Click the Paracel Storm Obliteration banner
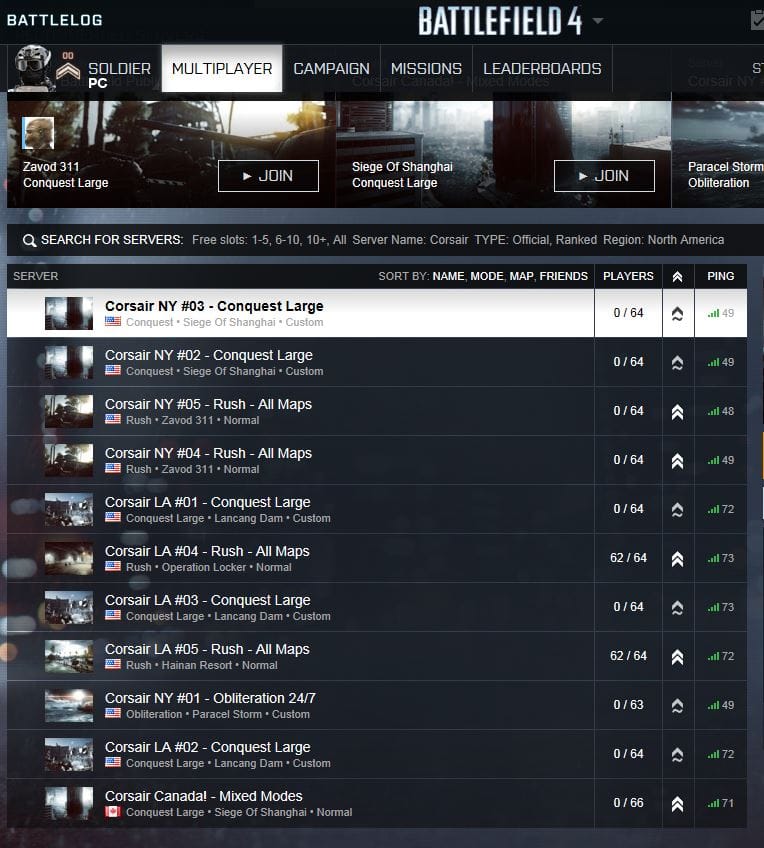Image resolution: width=764 pixels, height=848 pixels. point(718,154)
